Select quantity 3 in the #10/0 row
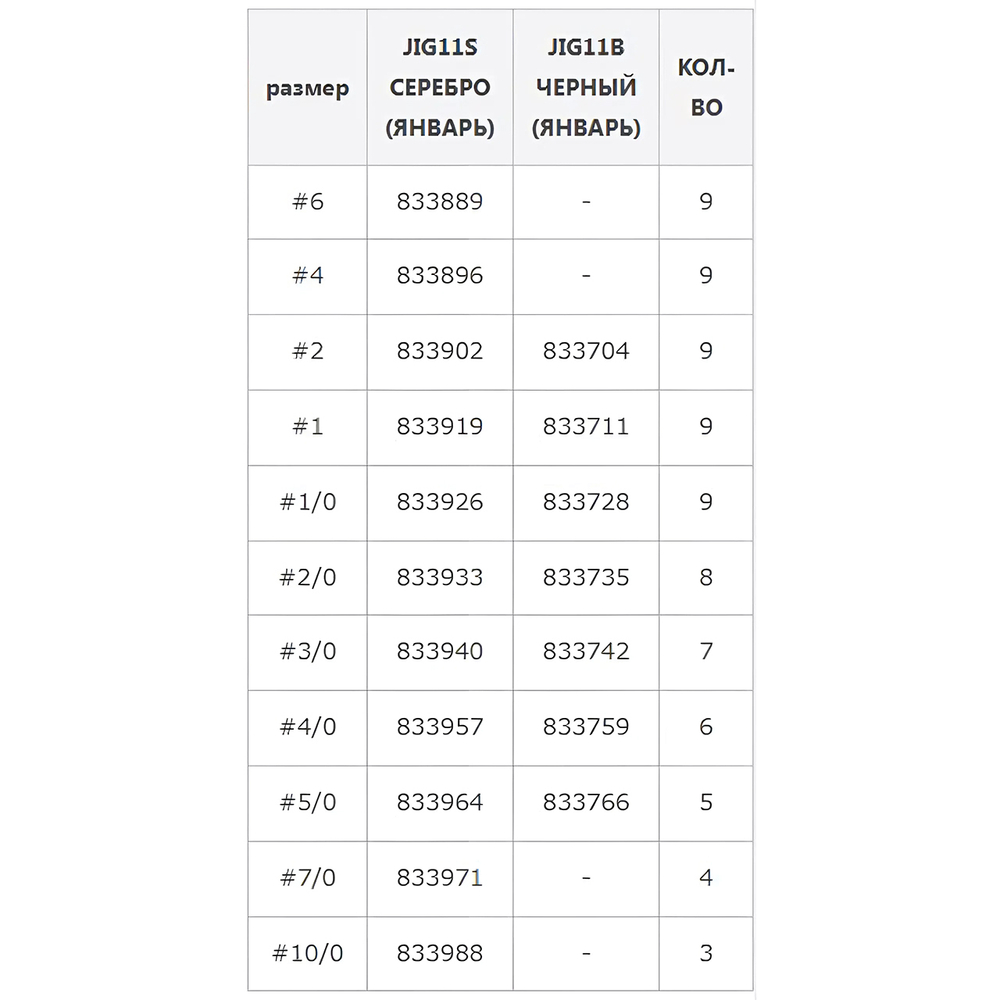 click(706, 953)
